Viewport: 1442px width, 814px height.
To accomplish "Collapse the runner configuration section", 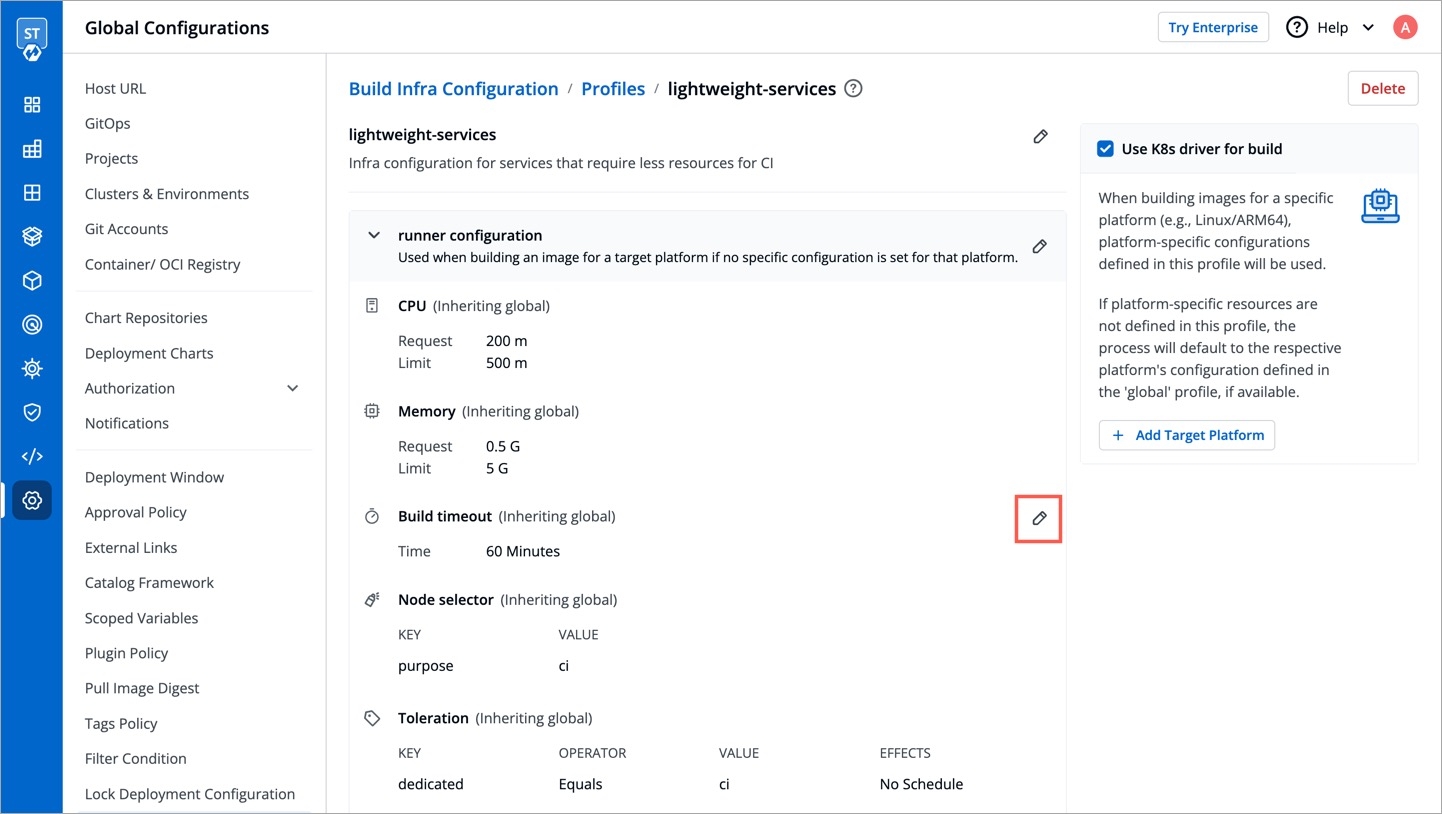I will point(374,236).
